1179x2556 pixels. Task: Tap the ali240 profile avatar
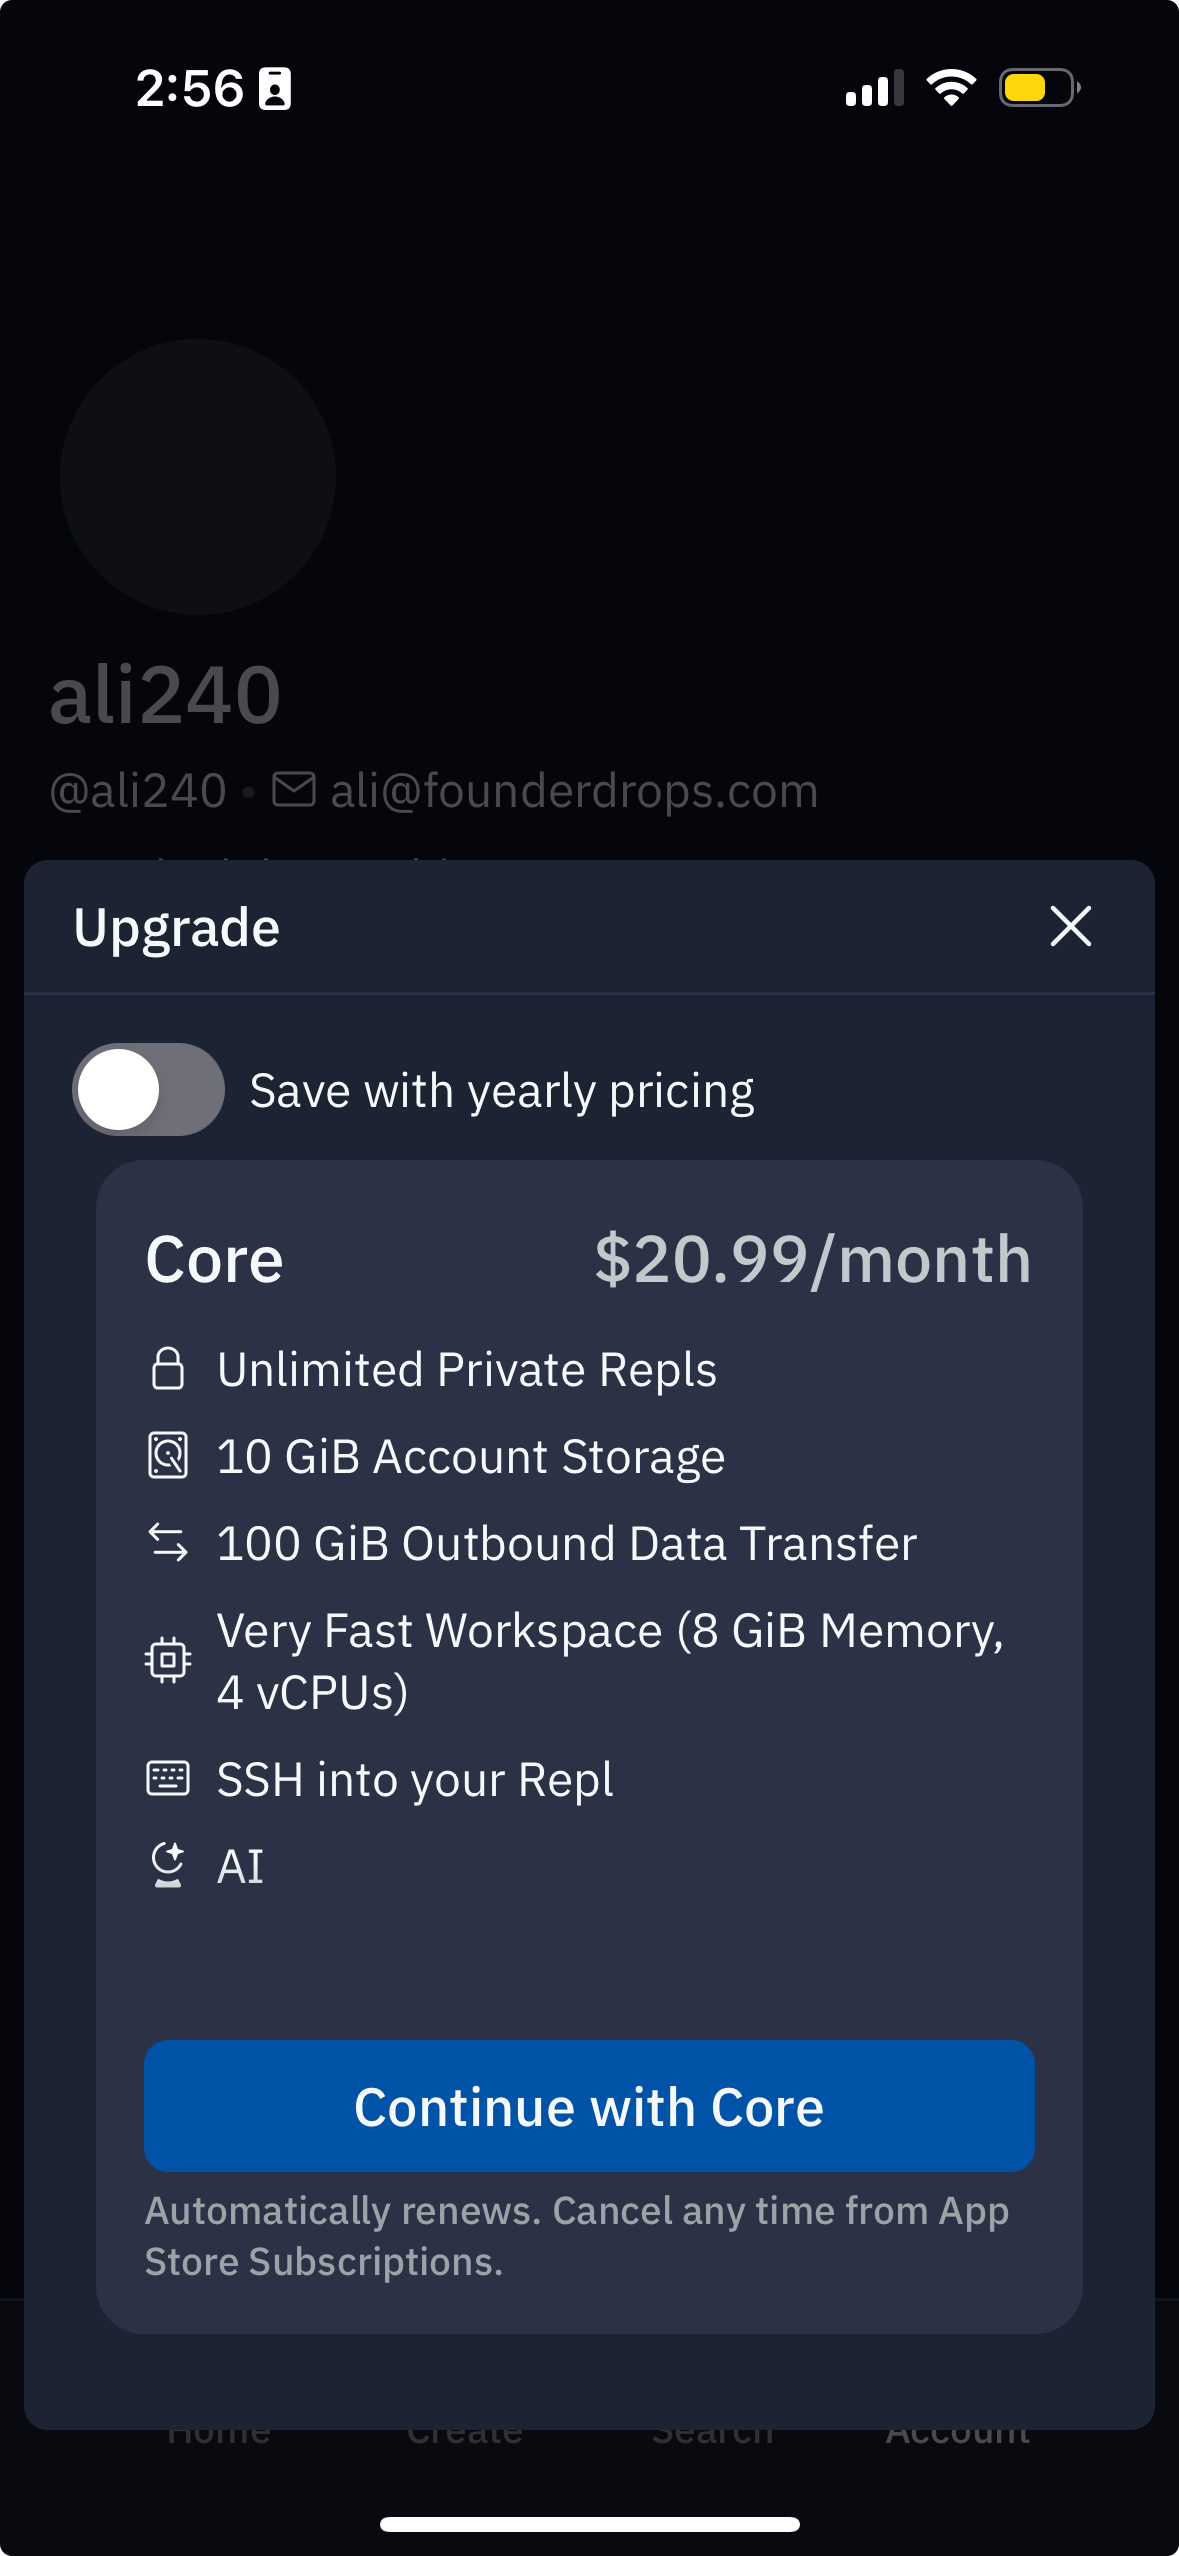click(198, 477)
